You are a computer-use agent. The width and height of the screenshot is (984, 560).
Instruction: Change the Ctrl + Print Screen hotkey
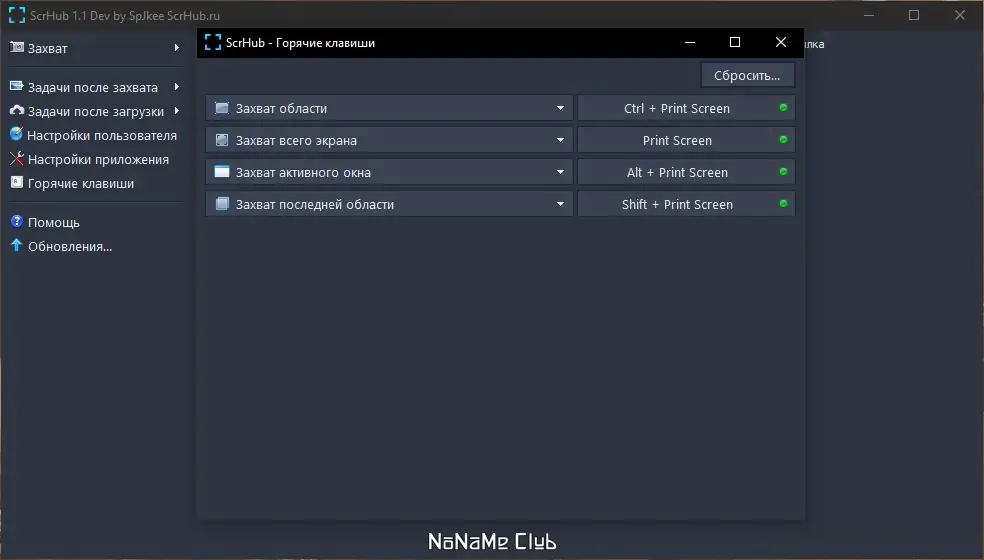coord(686,108)
